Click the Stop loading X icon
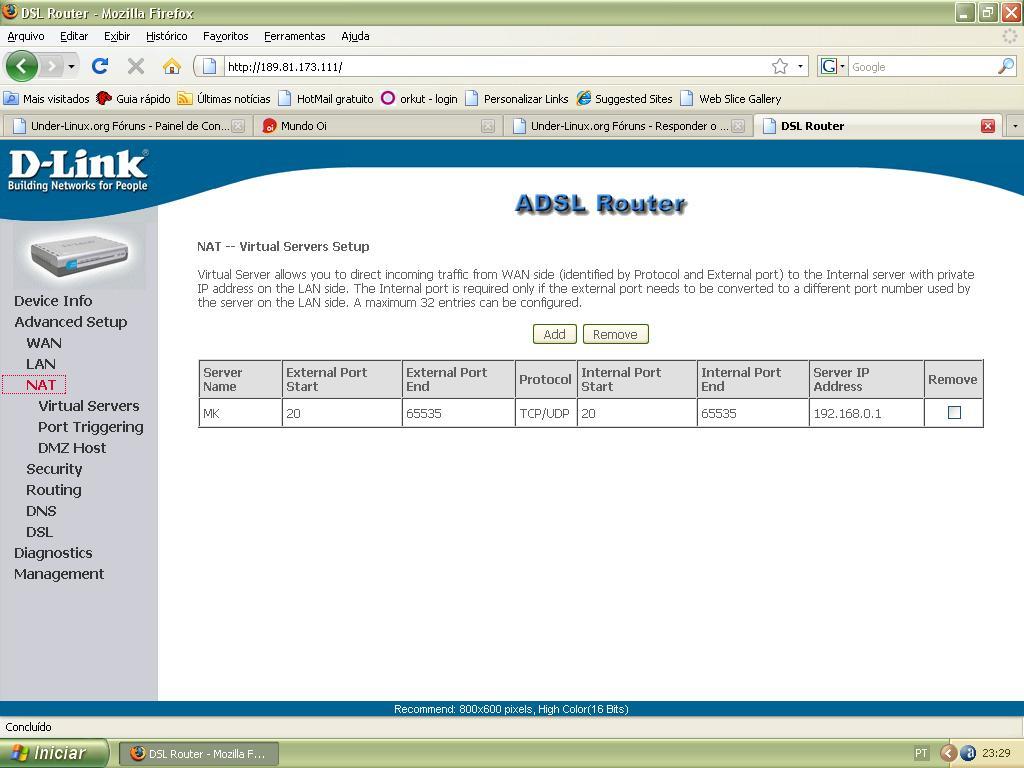 click(x=136, y=66)
